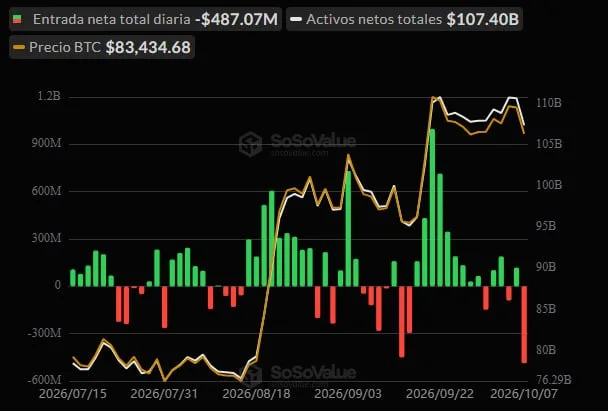This screenshot has width=608, height=411.
Task: Click the 0 baseline axis label
Action: [58, 285]
